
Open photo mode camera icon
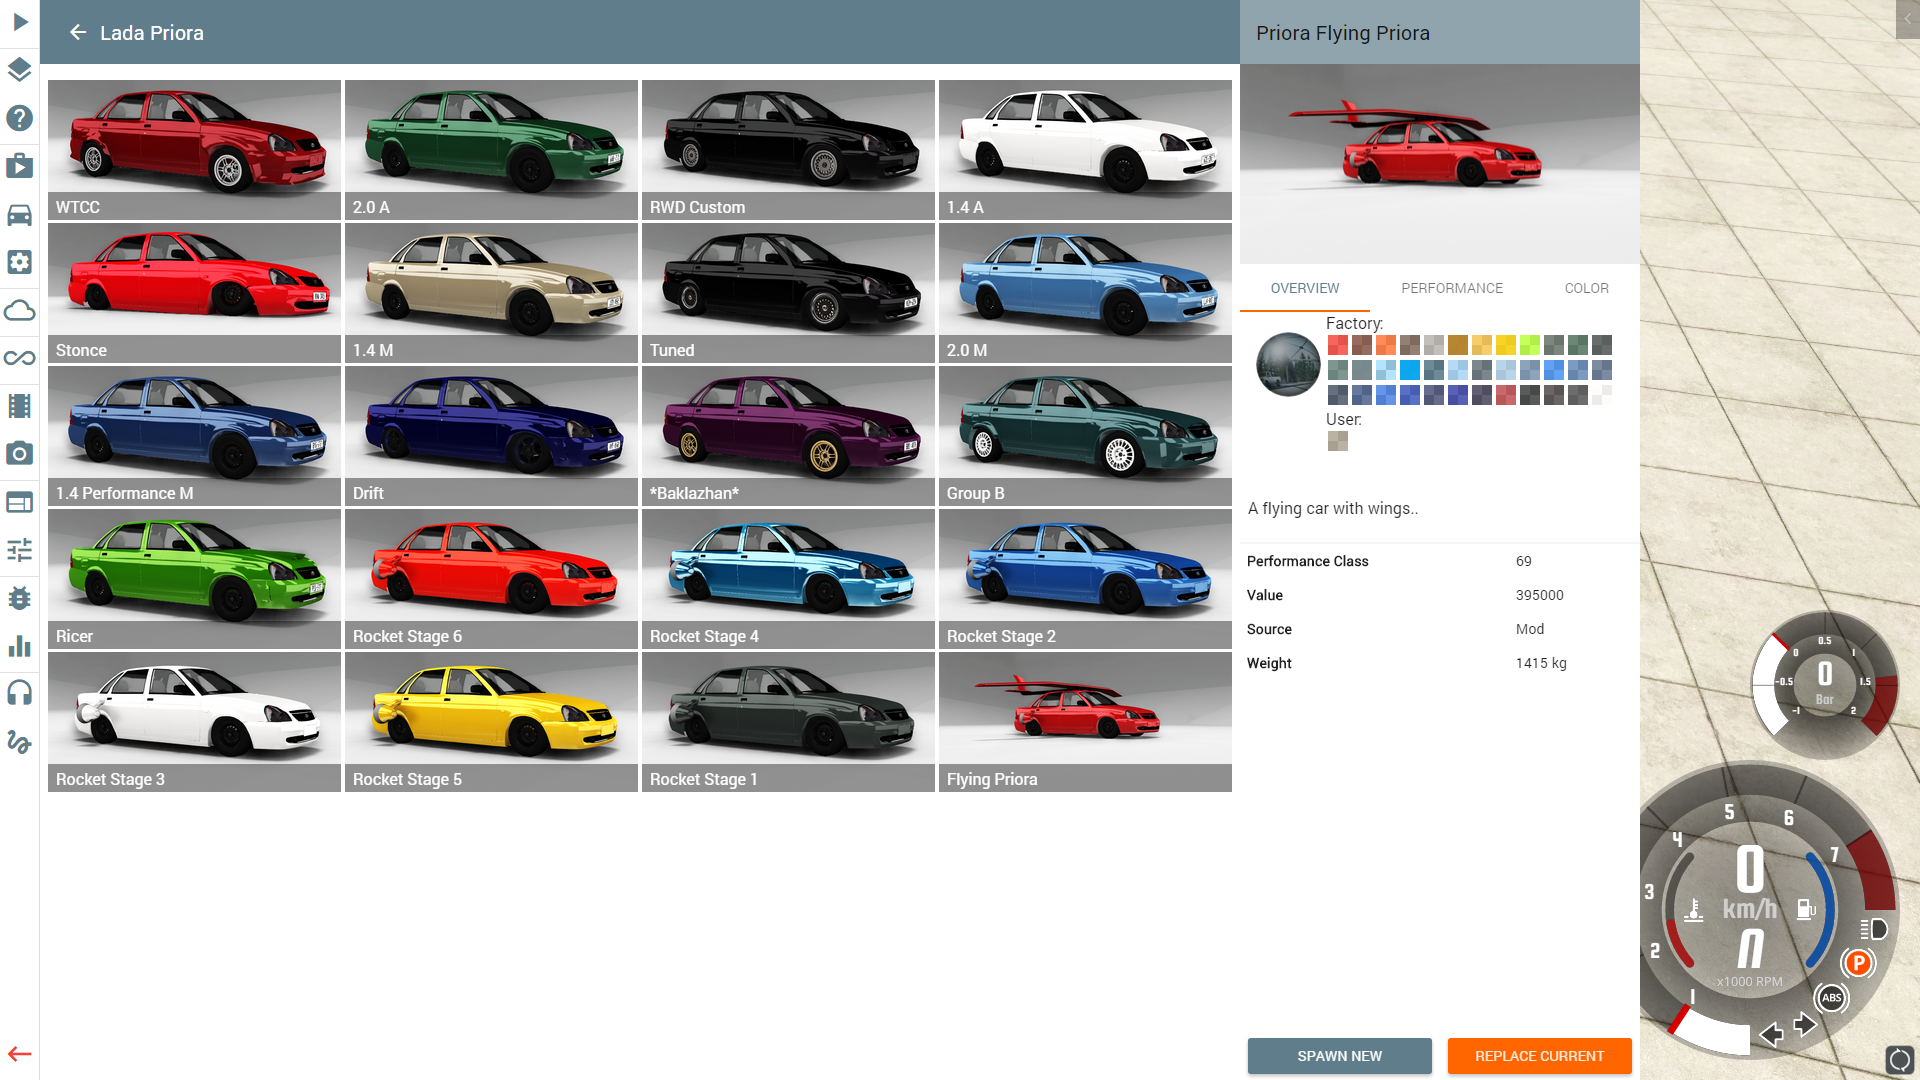(x=20, y=454)
